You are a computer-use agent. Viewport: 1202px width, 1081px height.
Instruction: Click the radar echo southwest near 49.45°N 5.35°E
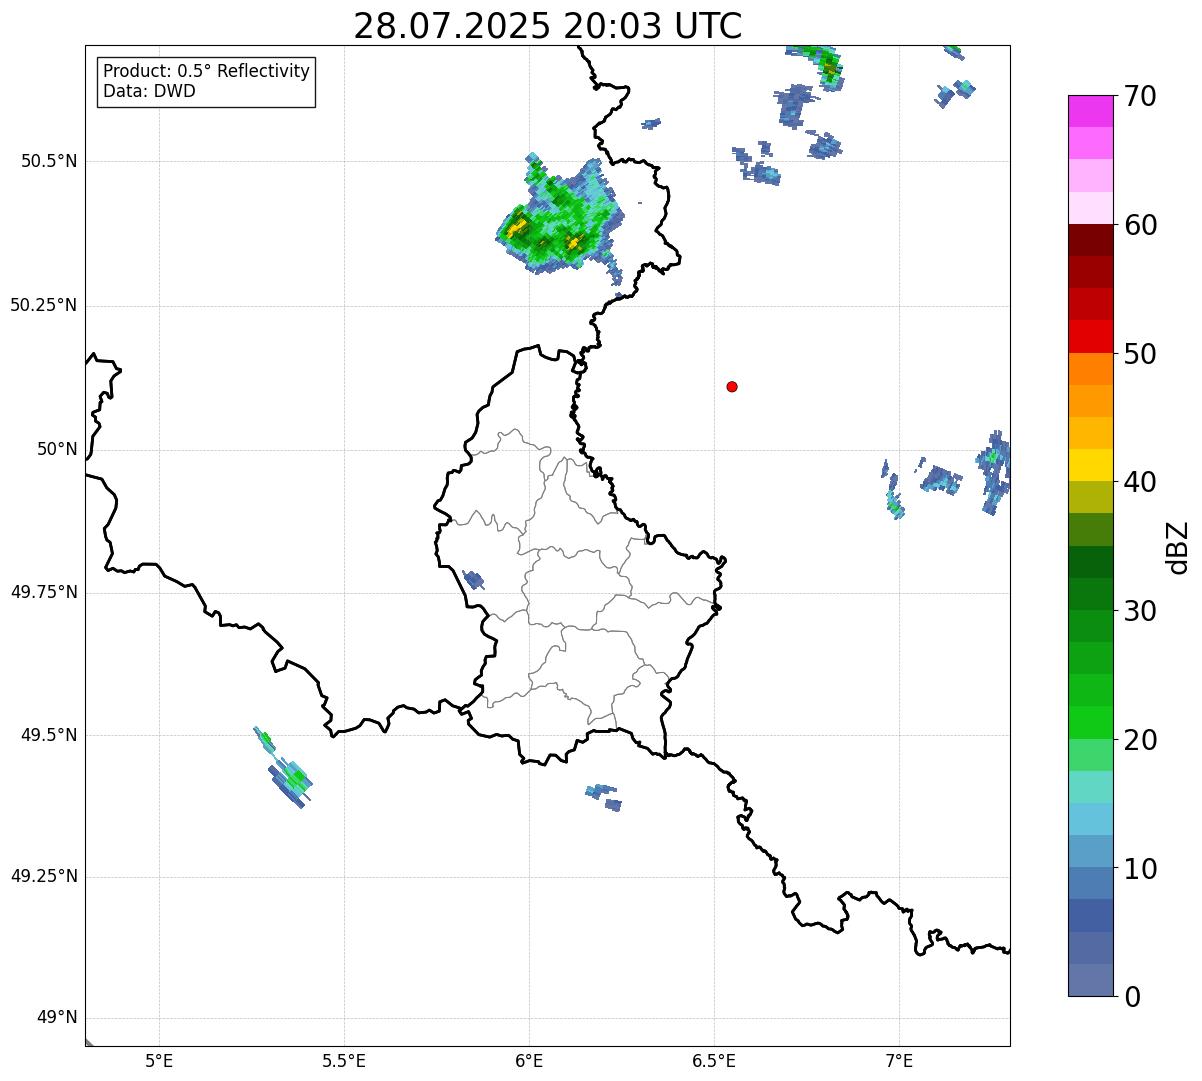(283, 768)
